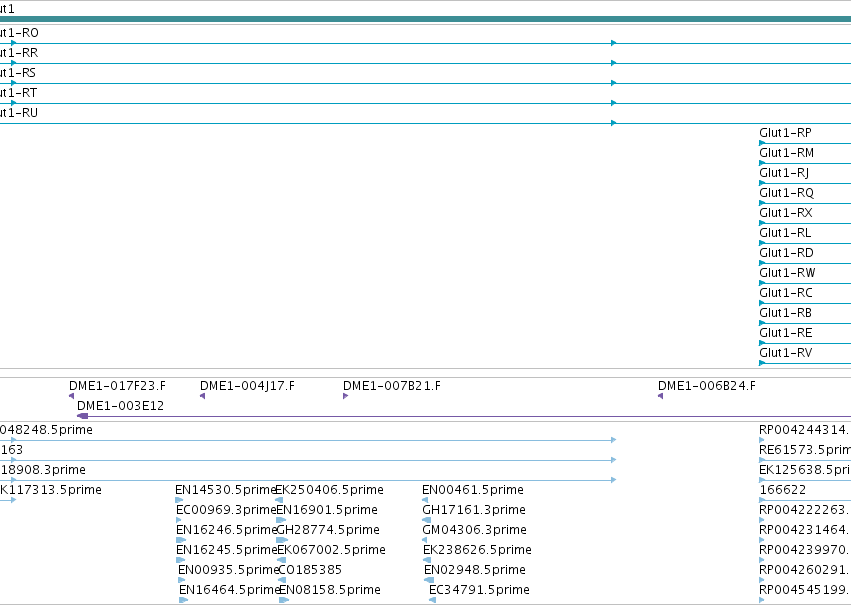851x605 pixels.
Task: Click the GH17161.3prime blue arrow glyph
Action: tap(427, 520)
